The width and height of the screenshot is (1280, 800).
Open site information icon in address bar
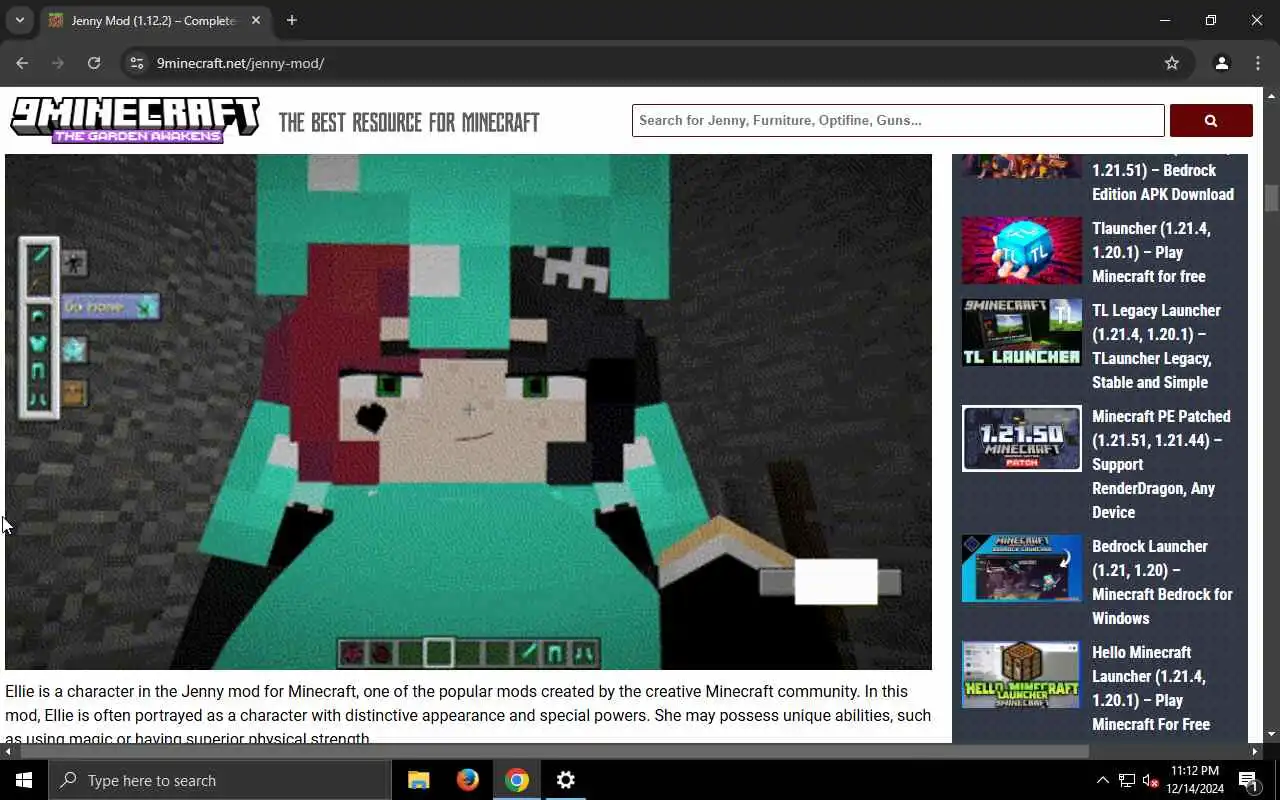137,63
